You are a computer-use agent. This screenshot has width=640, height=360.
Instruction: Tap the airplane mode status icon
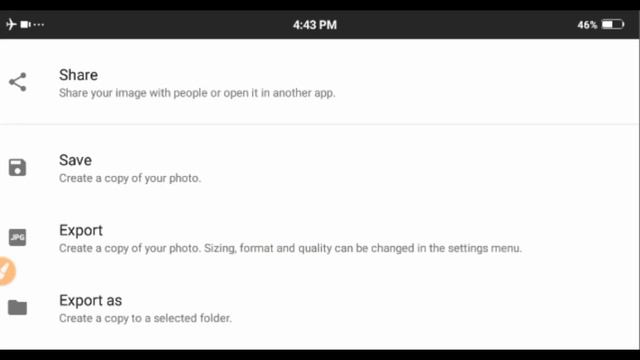11,24
